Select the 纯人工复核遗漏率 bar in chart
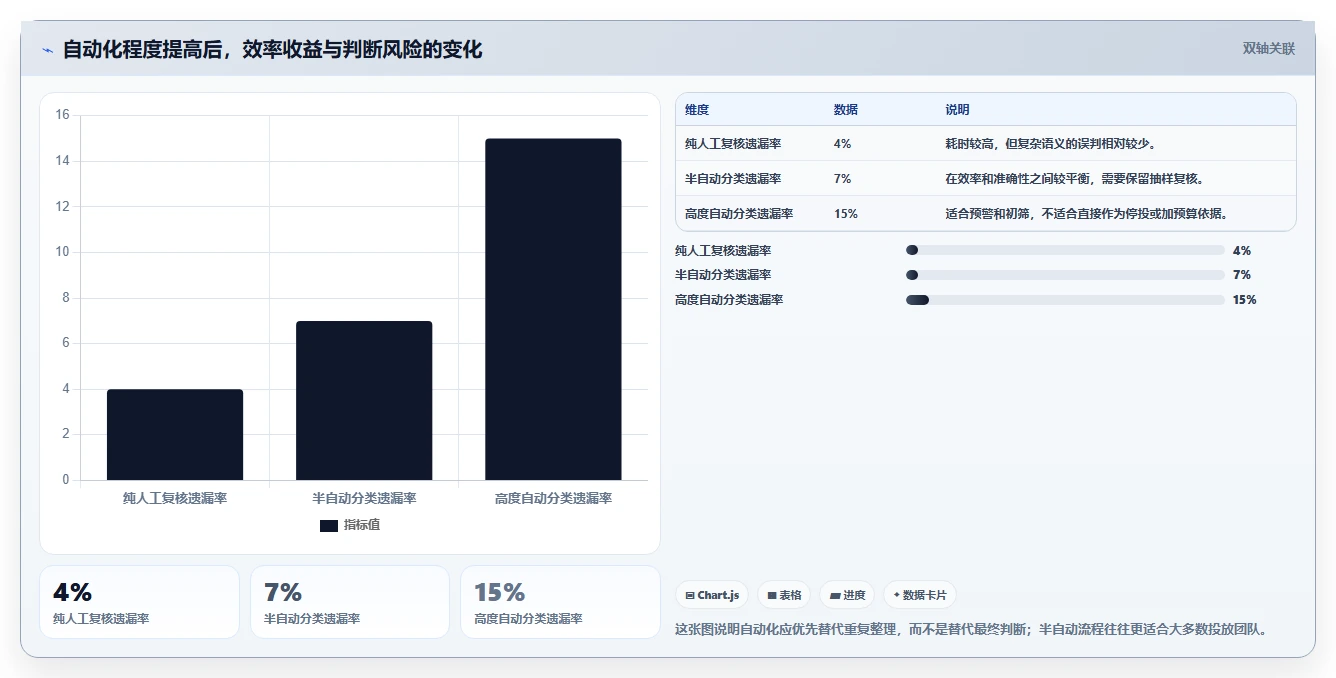This screenshot has width=1336, height=678. point(175,434)
